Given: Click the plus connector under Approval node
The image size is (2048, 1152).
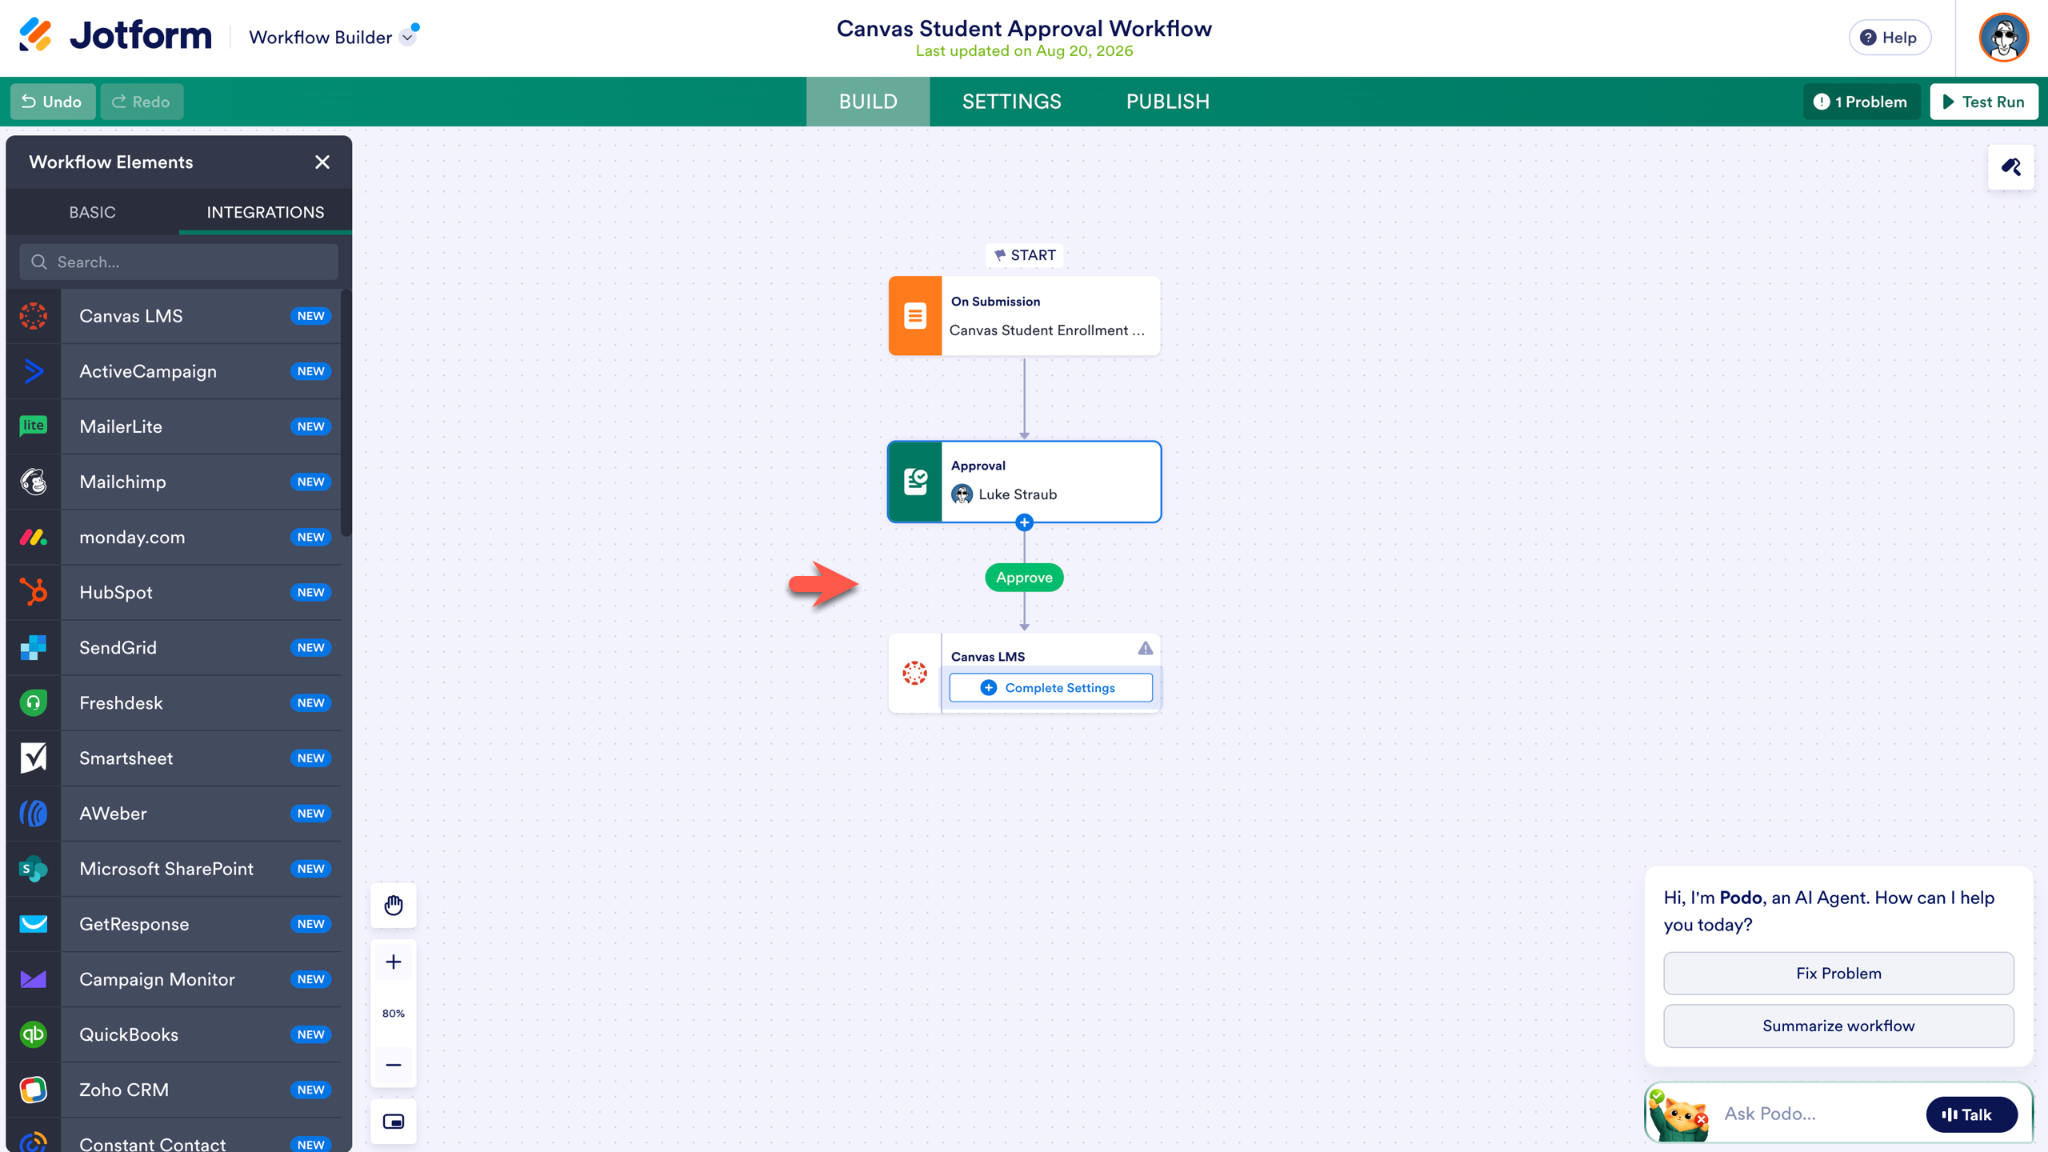Looking at the screenshot, I should click(x=1024, y=522).
